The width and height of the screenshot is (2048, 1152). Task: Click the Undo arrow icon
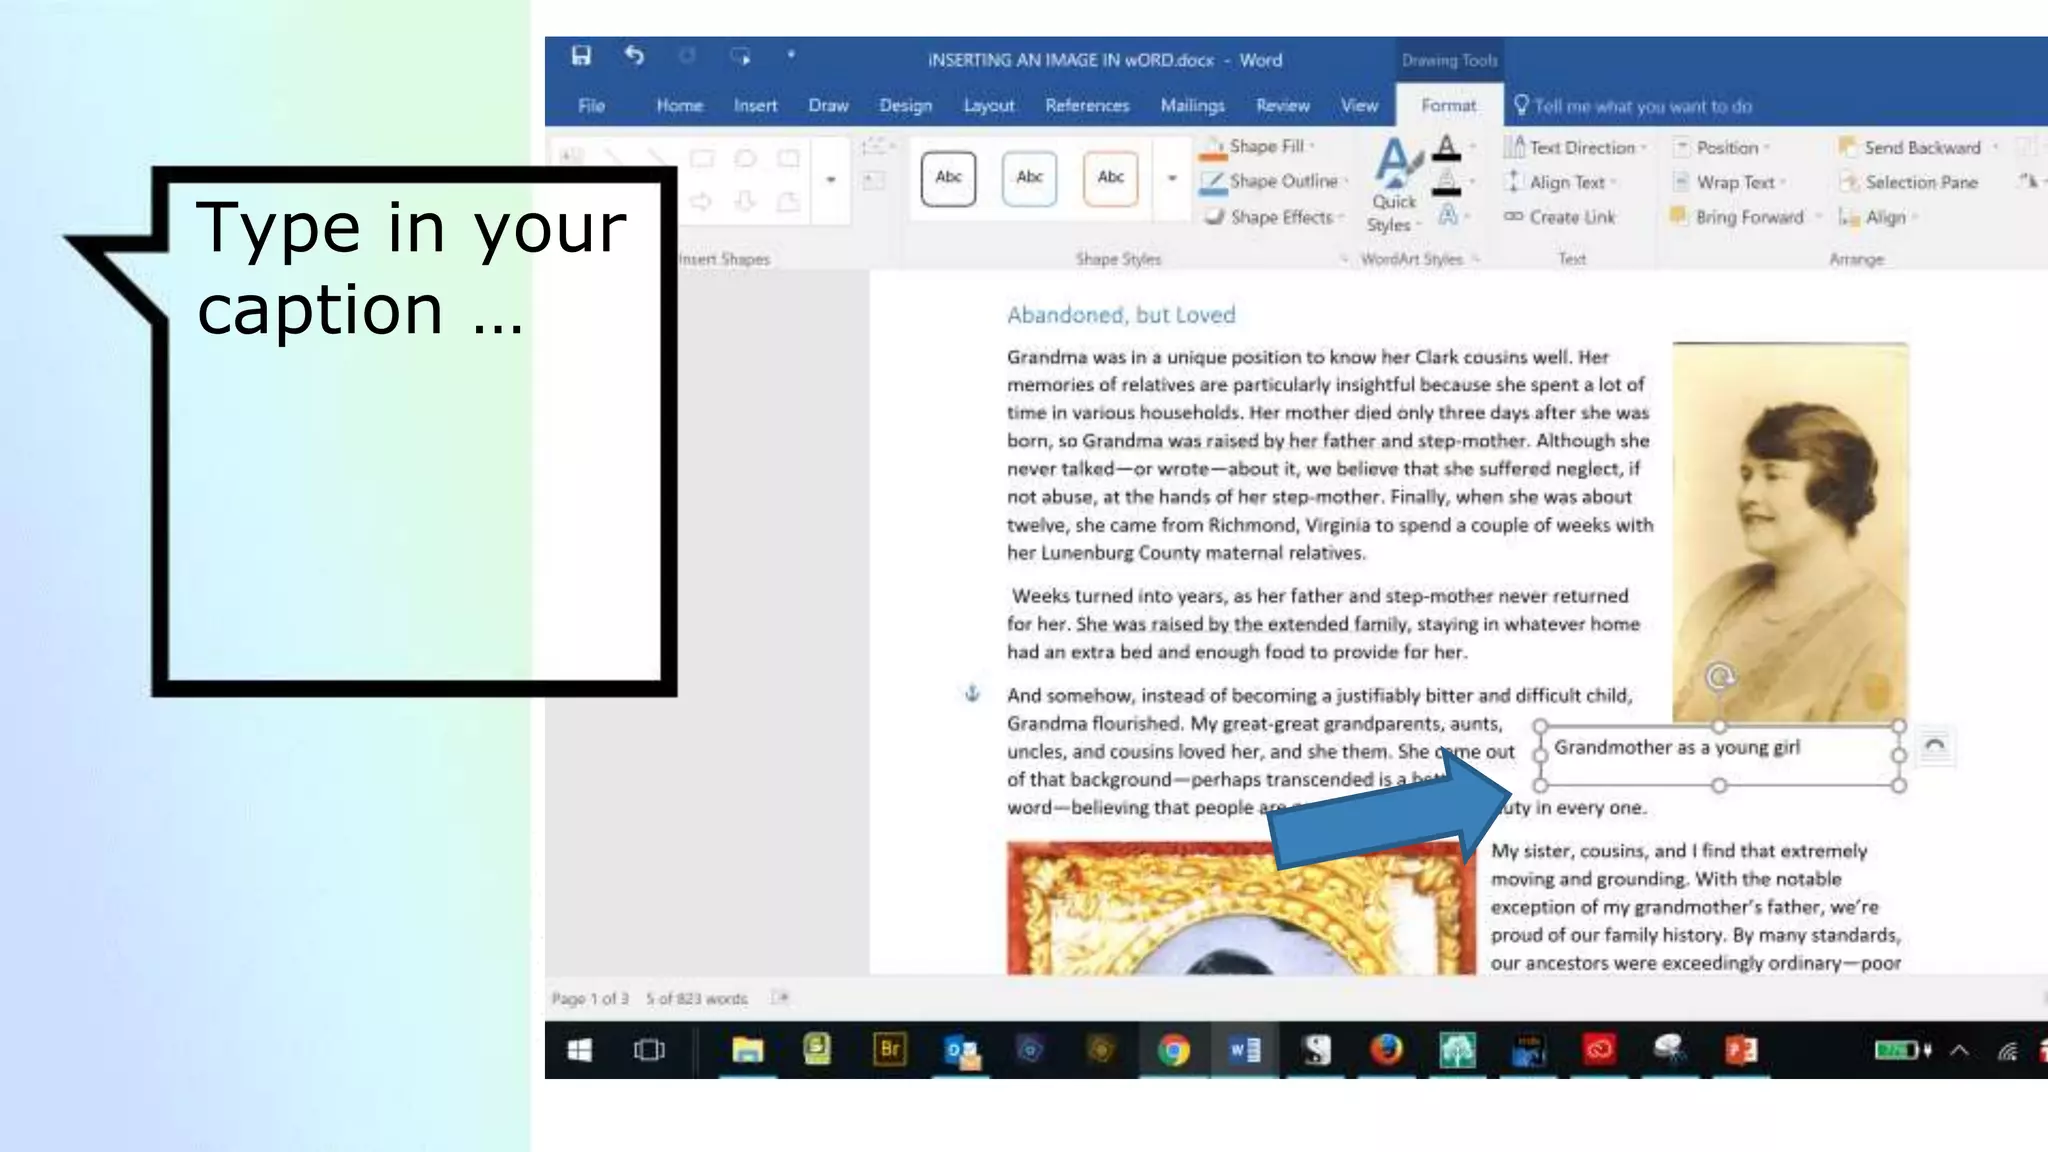[634, 56]
